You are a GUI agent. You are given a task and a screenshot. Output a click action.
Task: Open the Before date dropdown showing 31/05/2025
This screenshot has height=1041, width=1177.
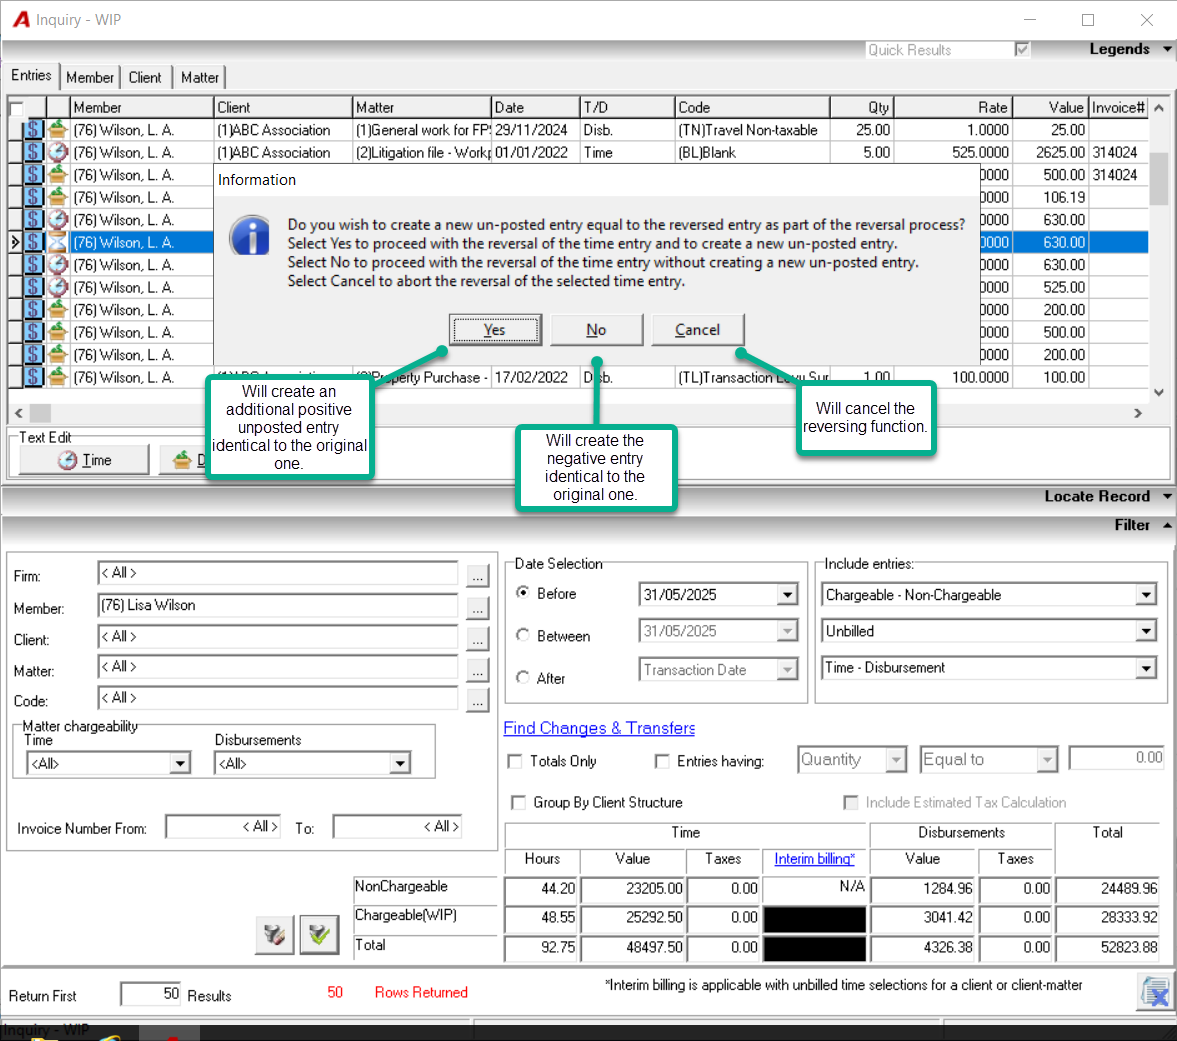click(787, 594)
